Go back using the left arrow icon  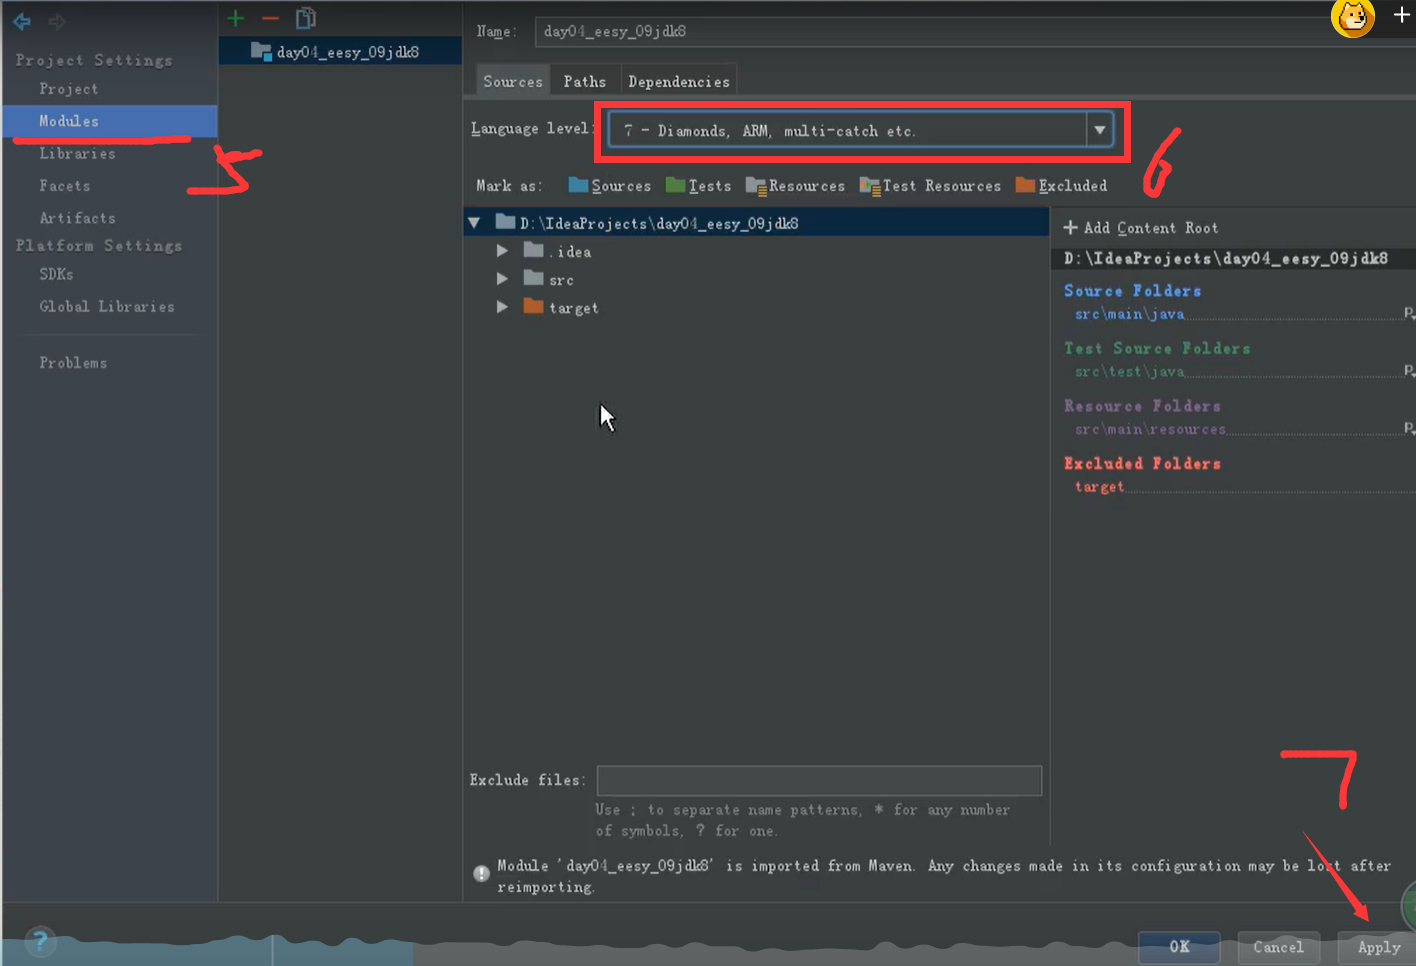[x=22, y=21]
